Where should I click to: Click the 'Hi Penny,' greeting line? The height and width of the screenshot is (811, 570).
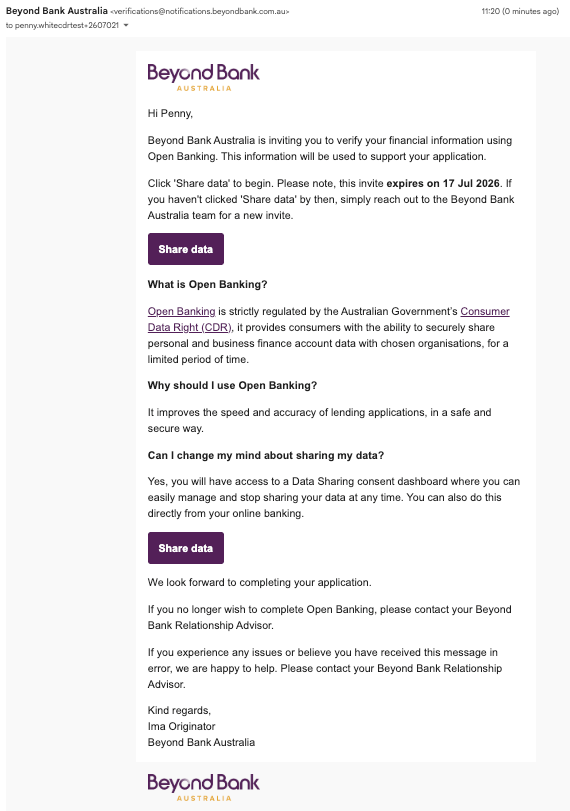coord(170,113)
